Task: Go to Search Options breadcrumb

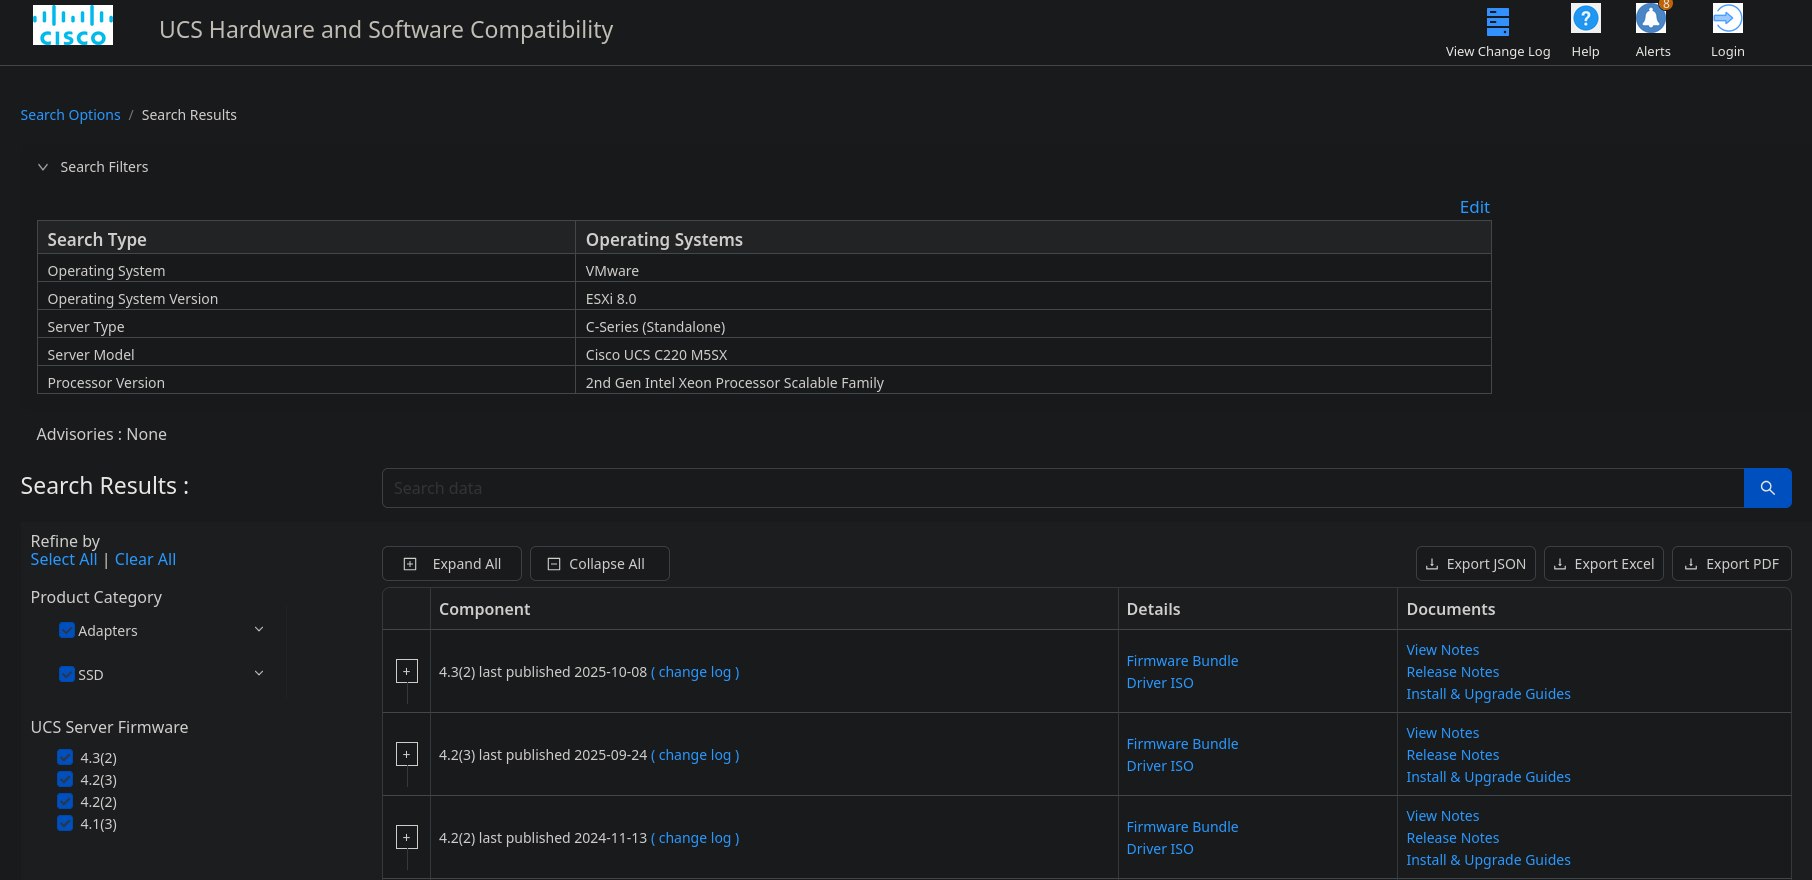Action: pyautogui.click(x=70, y=115)
